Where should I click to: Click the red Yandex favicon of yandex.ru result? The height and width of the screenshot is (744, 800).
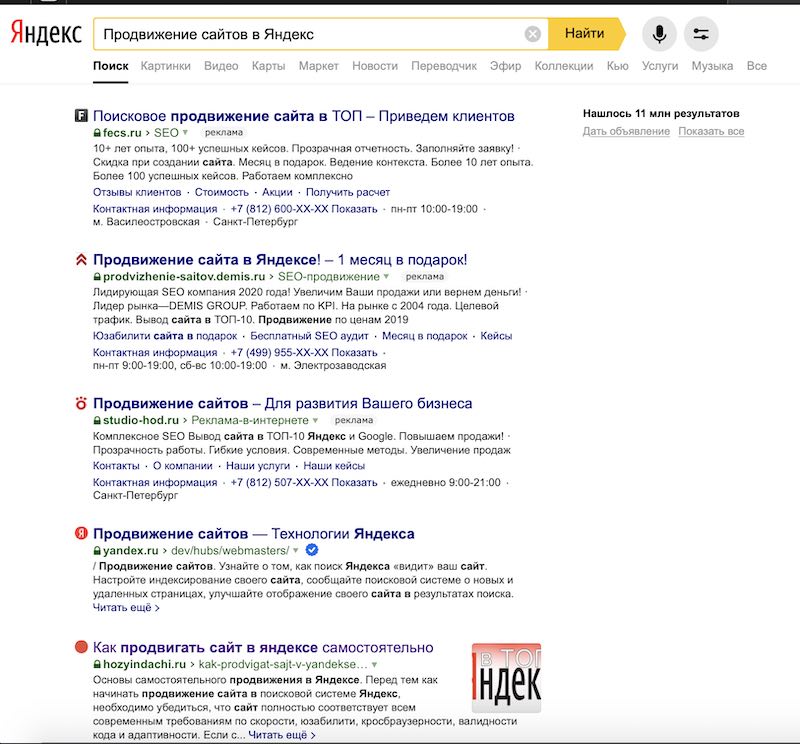click(x=81, y=533)
